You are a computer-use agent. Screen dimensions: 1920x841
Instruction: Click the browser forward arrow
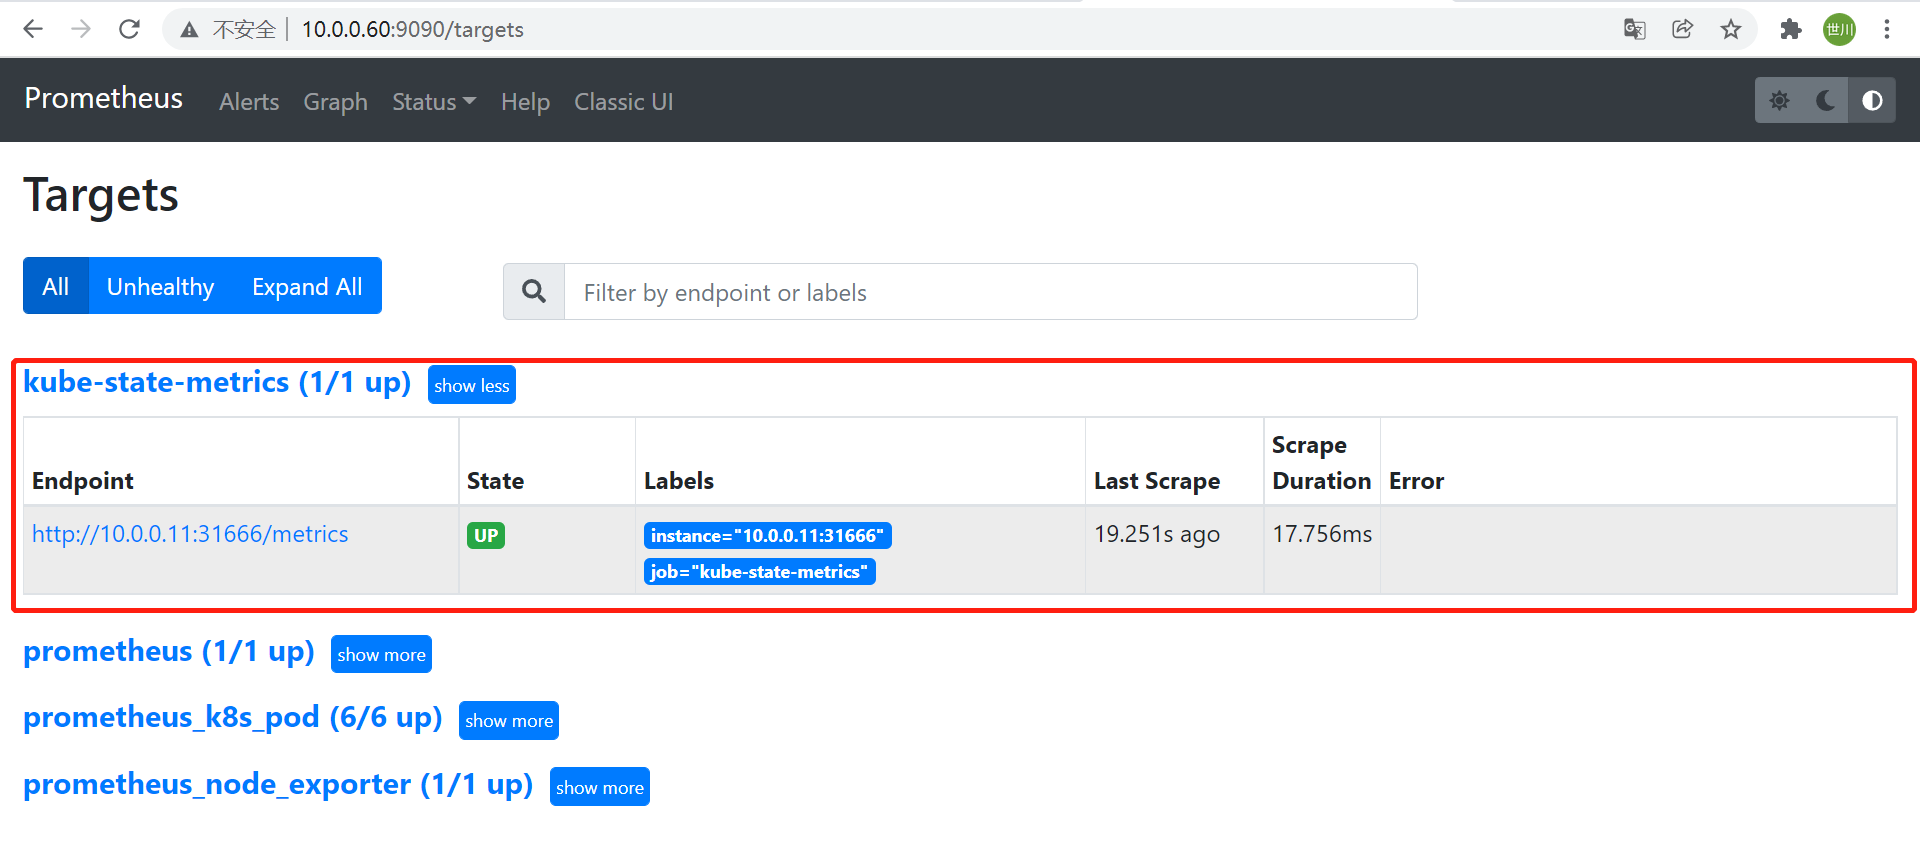pos(81,29)
